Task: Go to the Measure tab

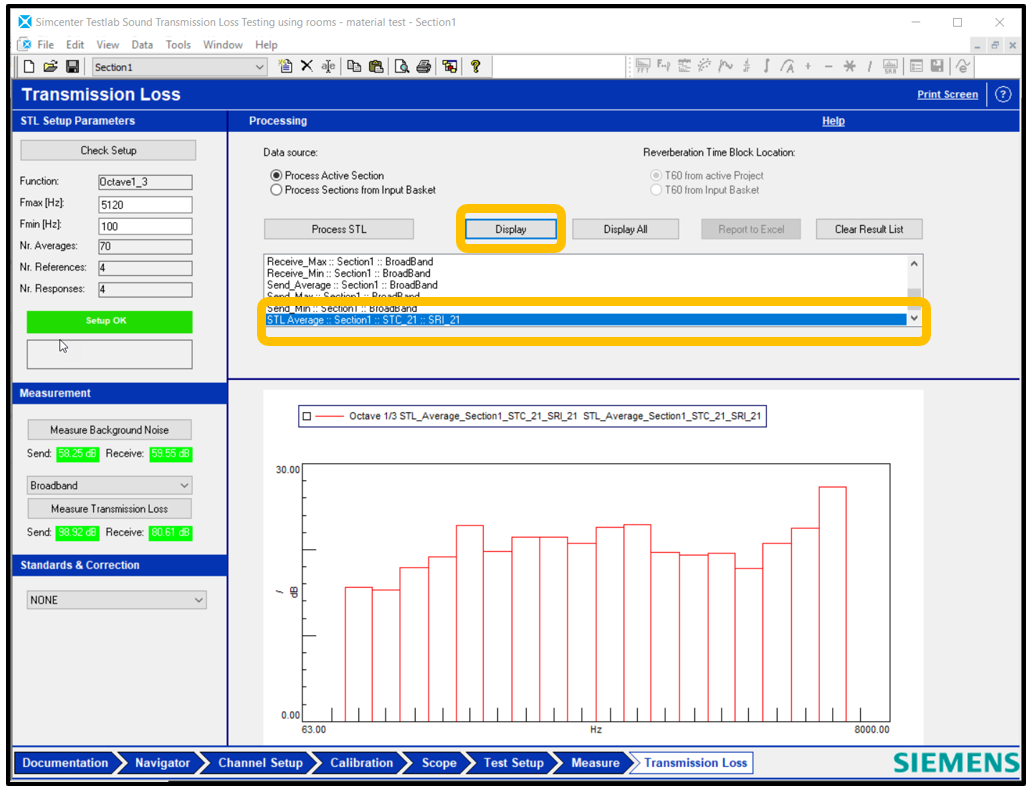Action: (x=595, y=763)
